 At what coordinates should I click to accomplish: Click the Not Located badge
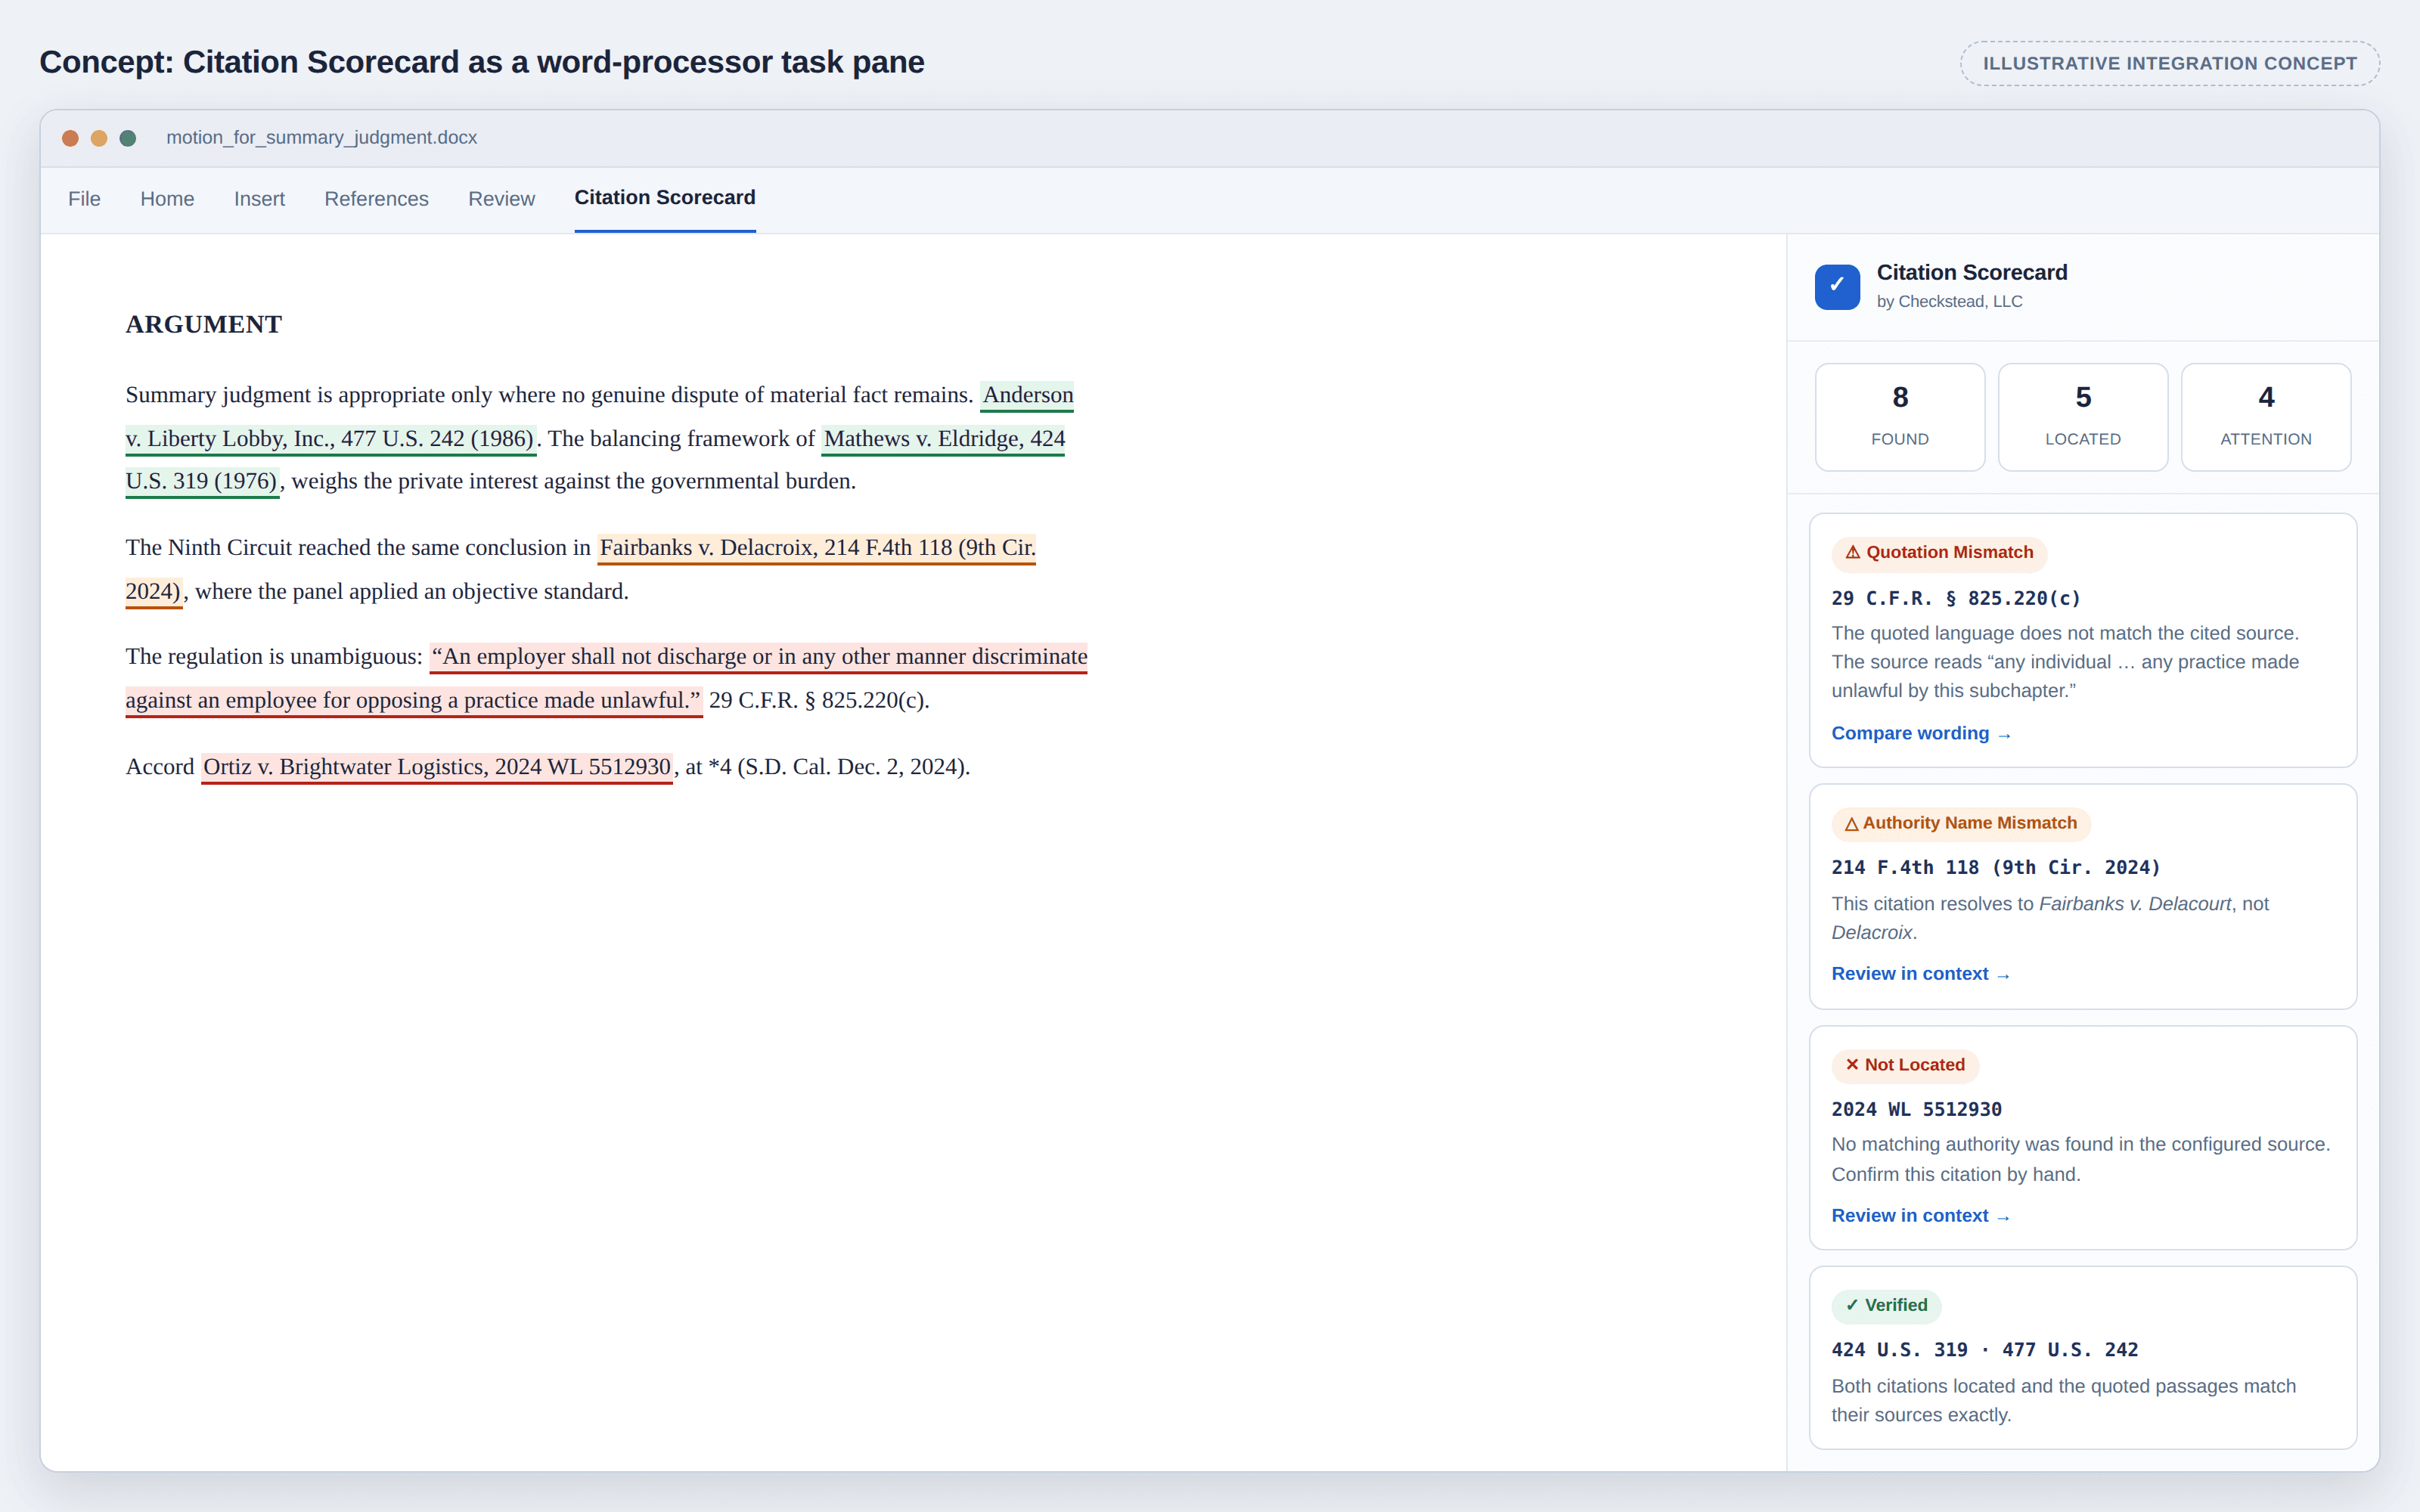pyautogui.click(x=1904, y=1065)
